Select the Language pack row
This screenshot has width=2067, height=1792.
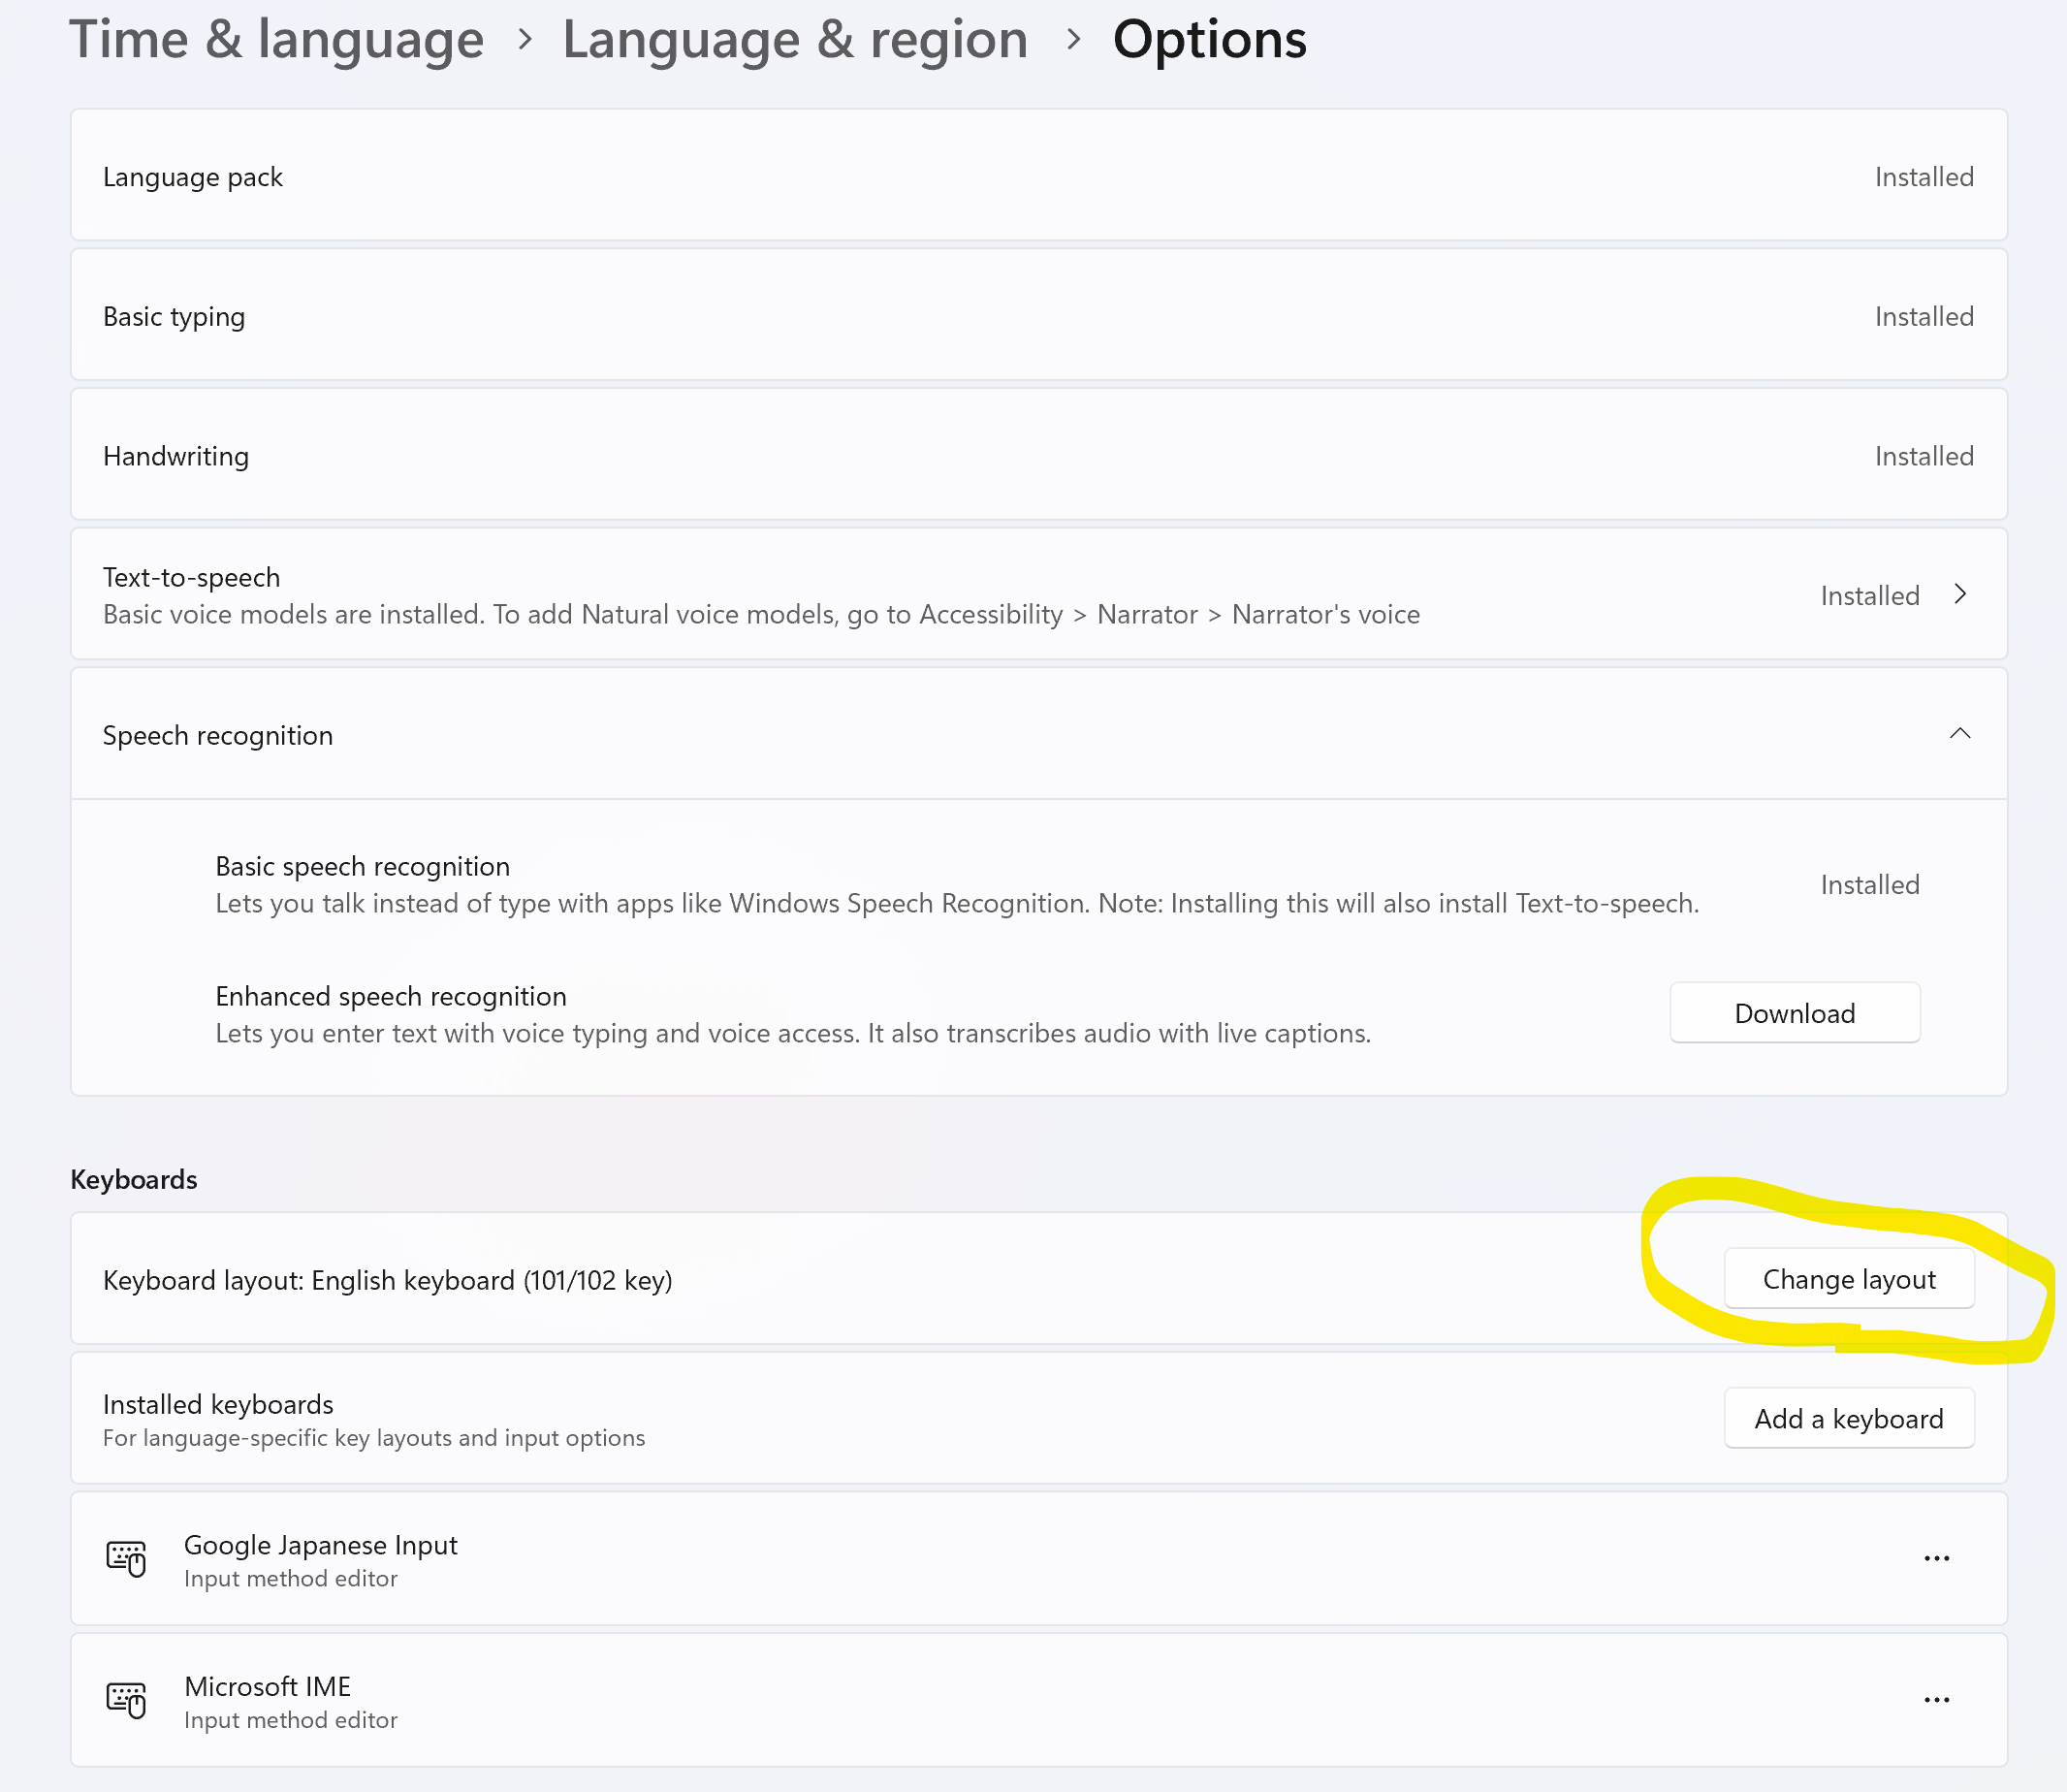(193, 177)
